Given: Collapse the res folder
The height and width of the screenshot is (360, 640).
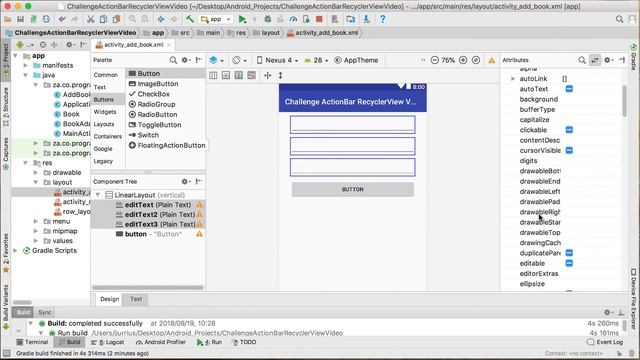Looking at the screenshot, I should click(x=26, y=163).
